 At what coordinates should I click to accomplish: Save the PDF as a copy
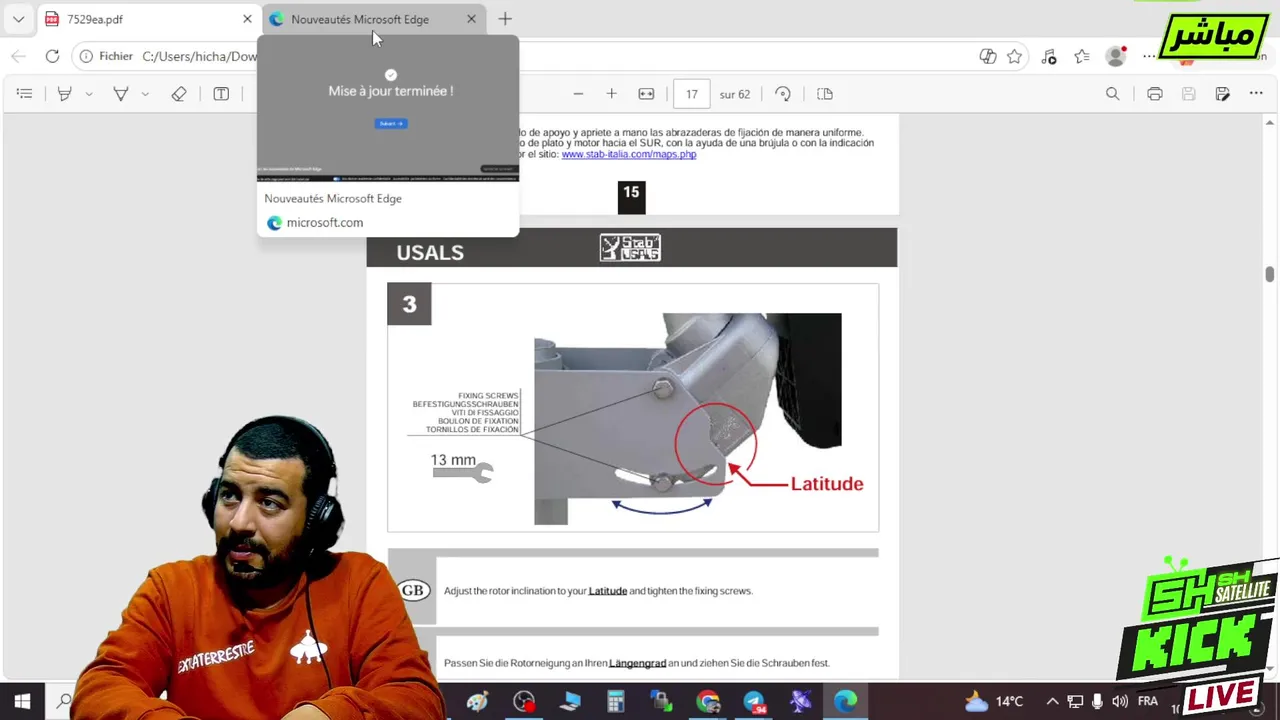[1222, 94]
